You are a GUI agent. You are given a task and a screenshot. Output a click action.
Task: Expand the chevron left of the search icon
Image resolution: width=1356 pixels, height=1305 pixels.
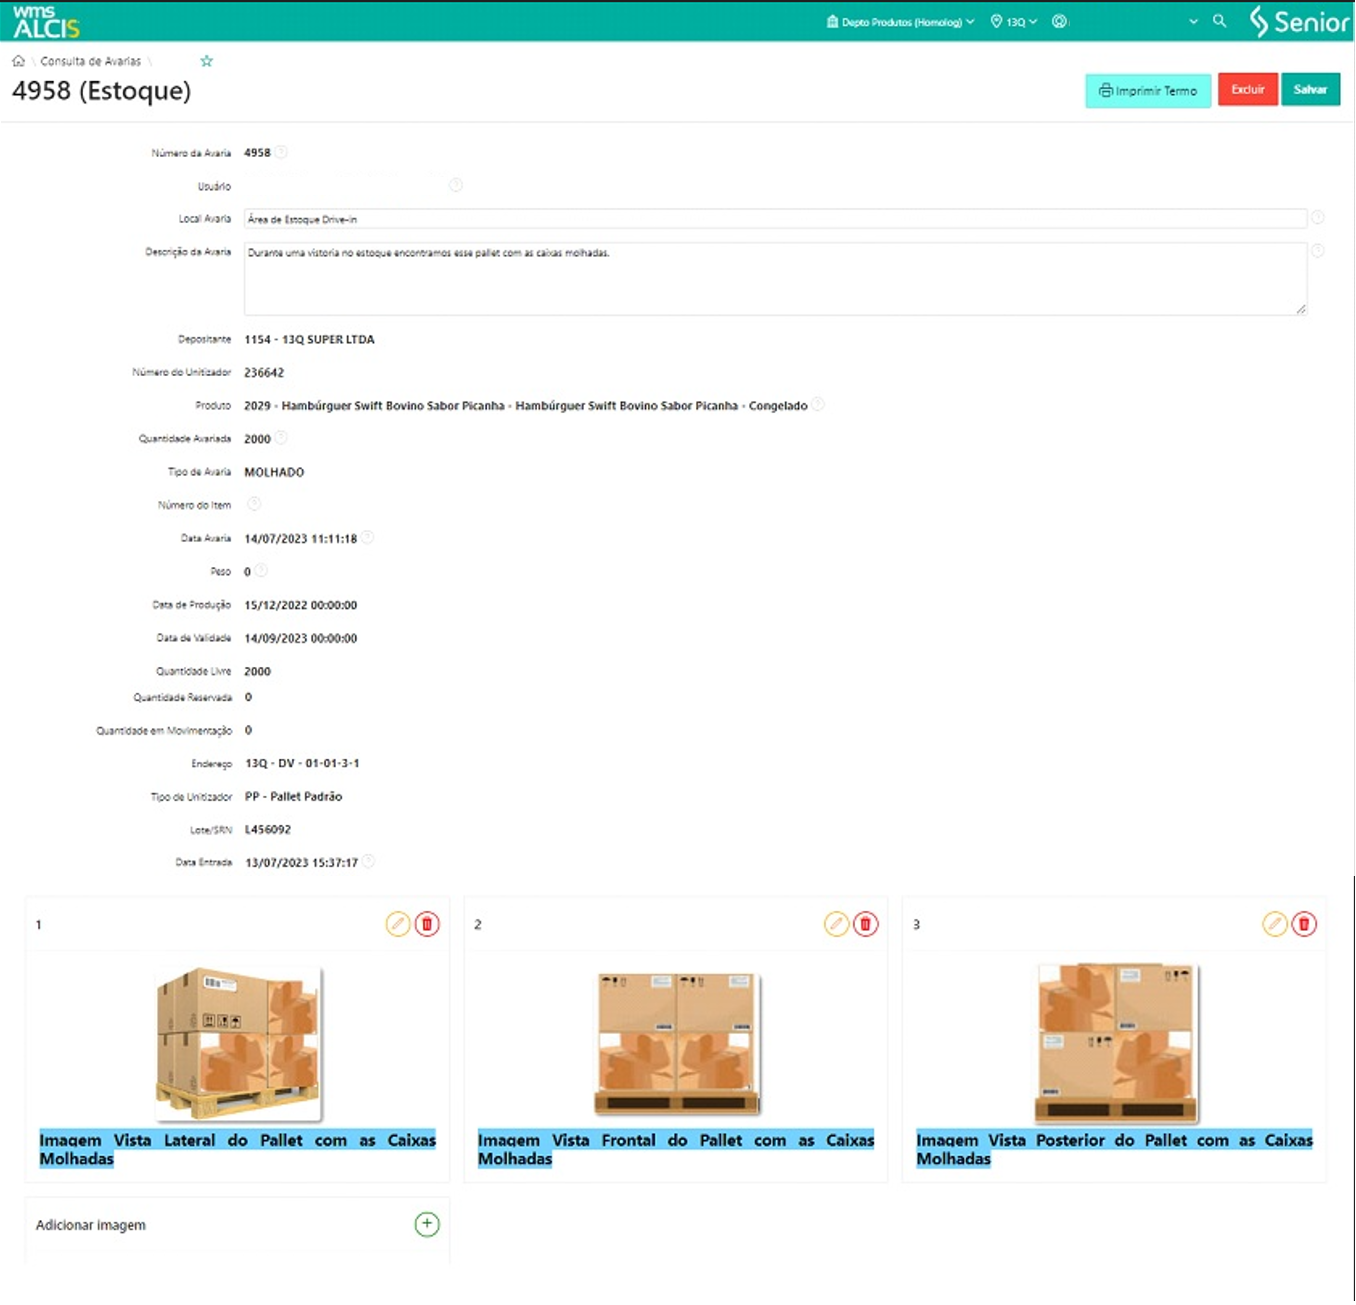click(1193, 21)
